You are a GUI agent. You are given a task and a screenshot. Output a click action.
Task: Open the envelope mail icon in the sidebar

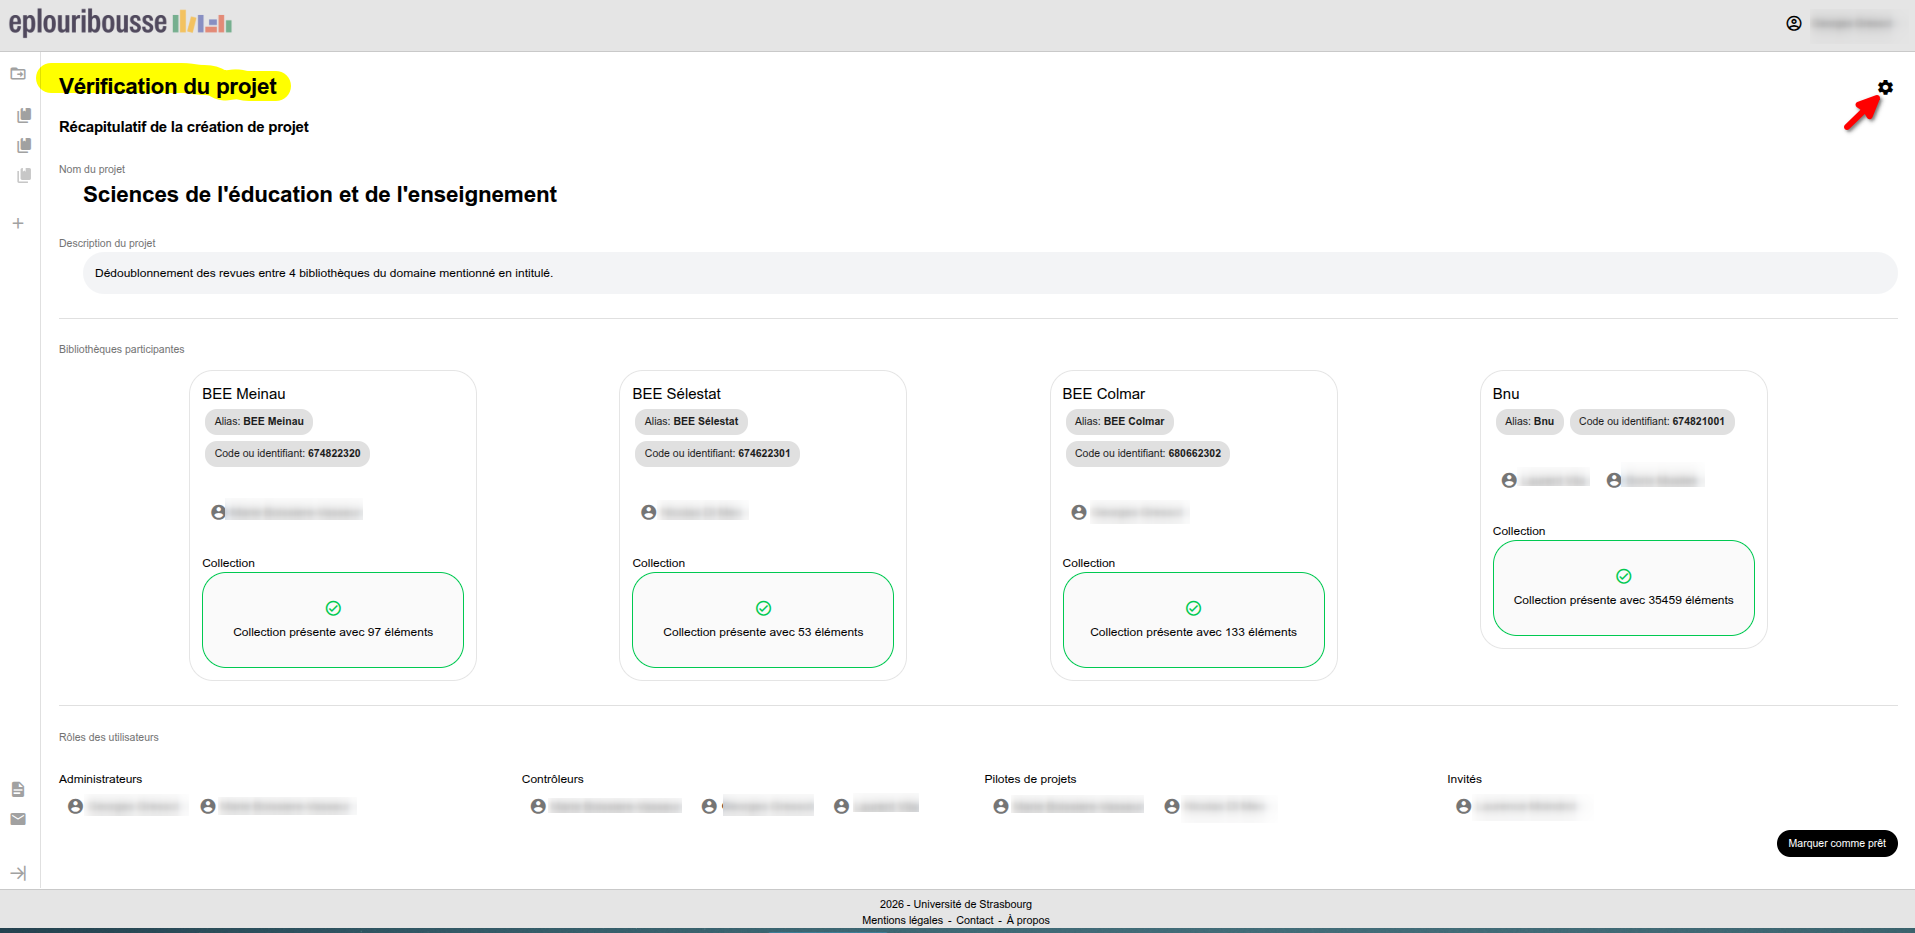(x=18, y=819)
